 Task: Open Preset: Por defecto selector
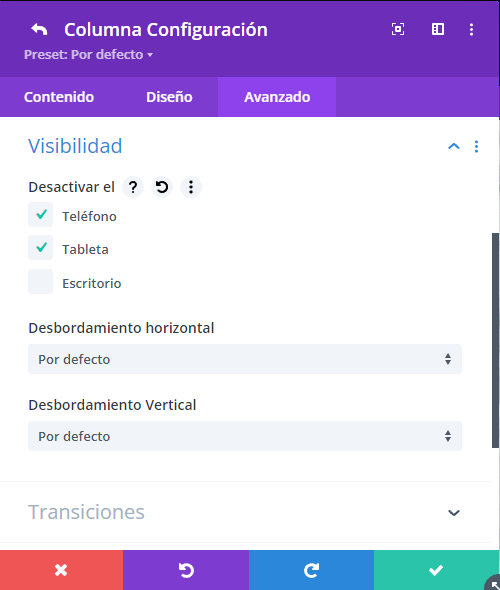[x=88, y=55]
